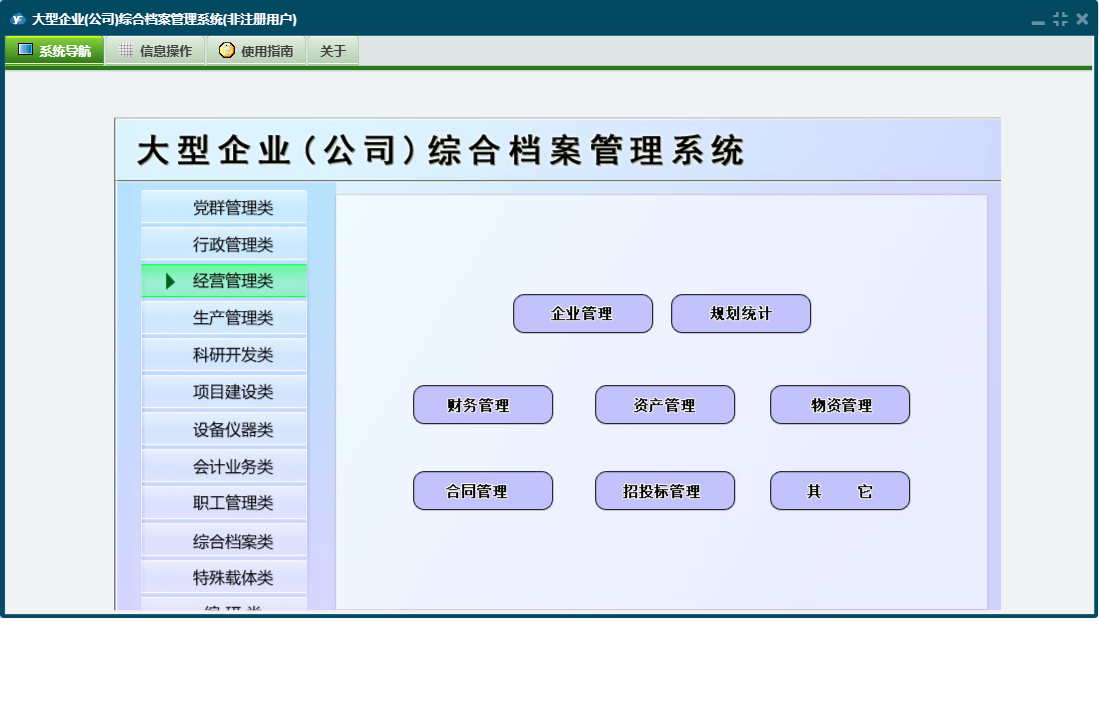Open 招投标管理 module

click(x=665, y=490)
